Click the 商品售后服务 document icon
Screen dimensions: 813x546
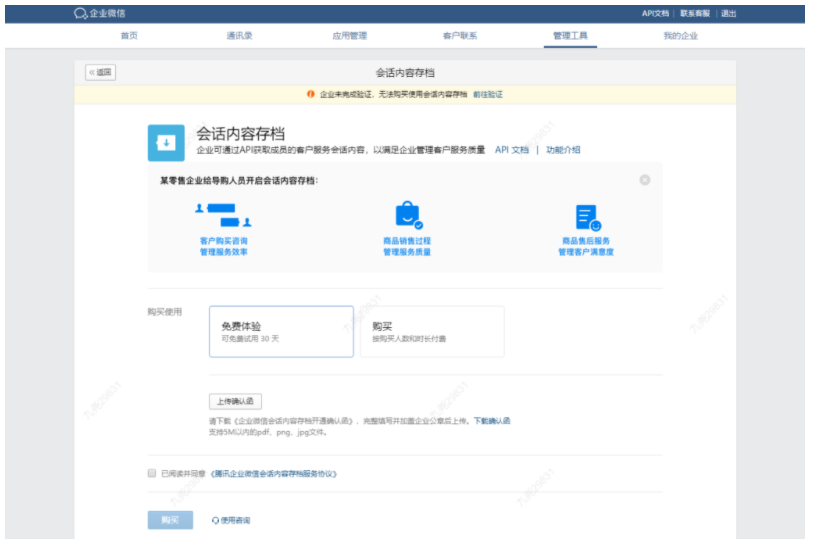[x=587, y=217]
